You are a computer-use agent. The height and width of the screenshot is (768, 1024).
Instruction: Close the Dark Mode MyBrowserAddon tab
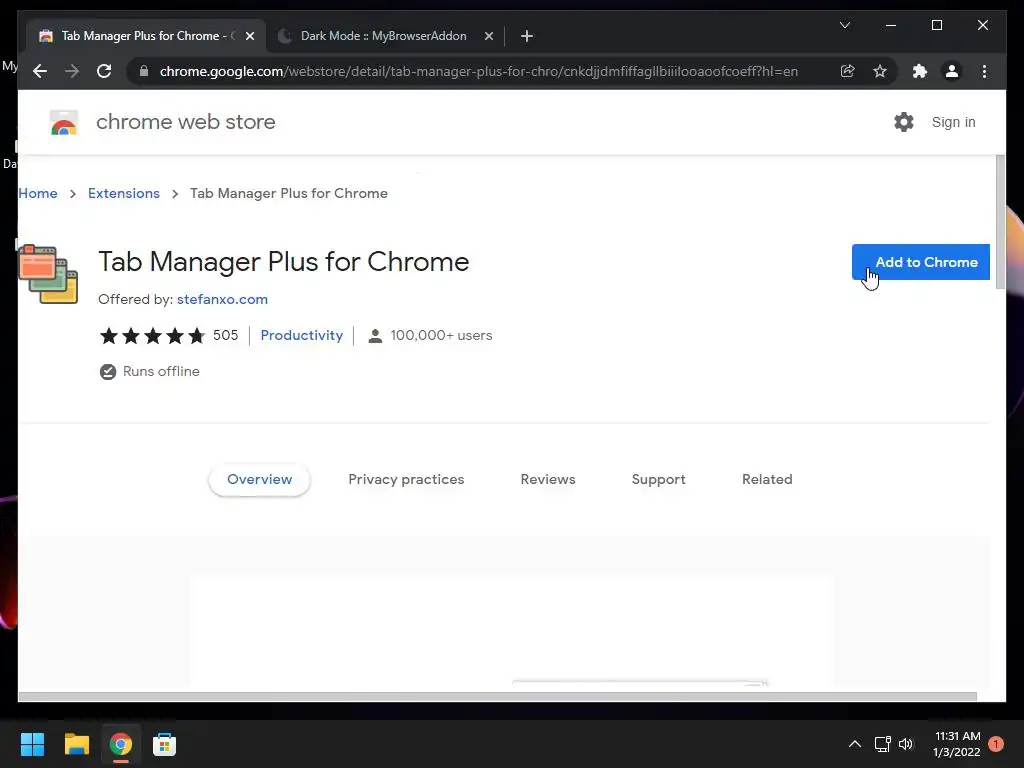[x=488, y=36]
